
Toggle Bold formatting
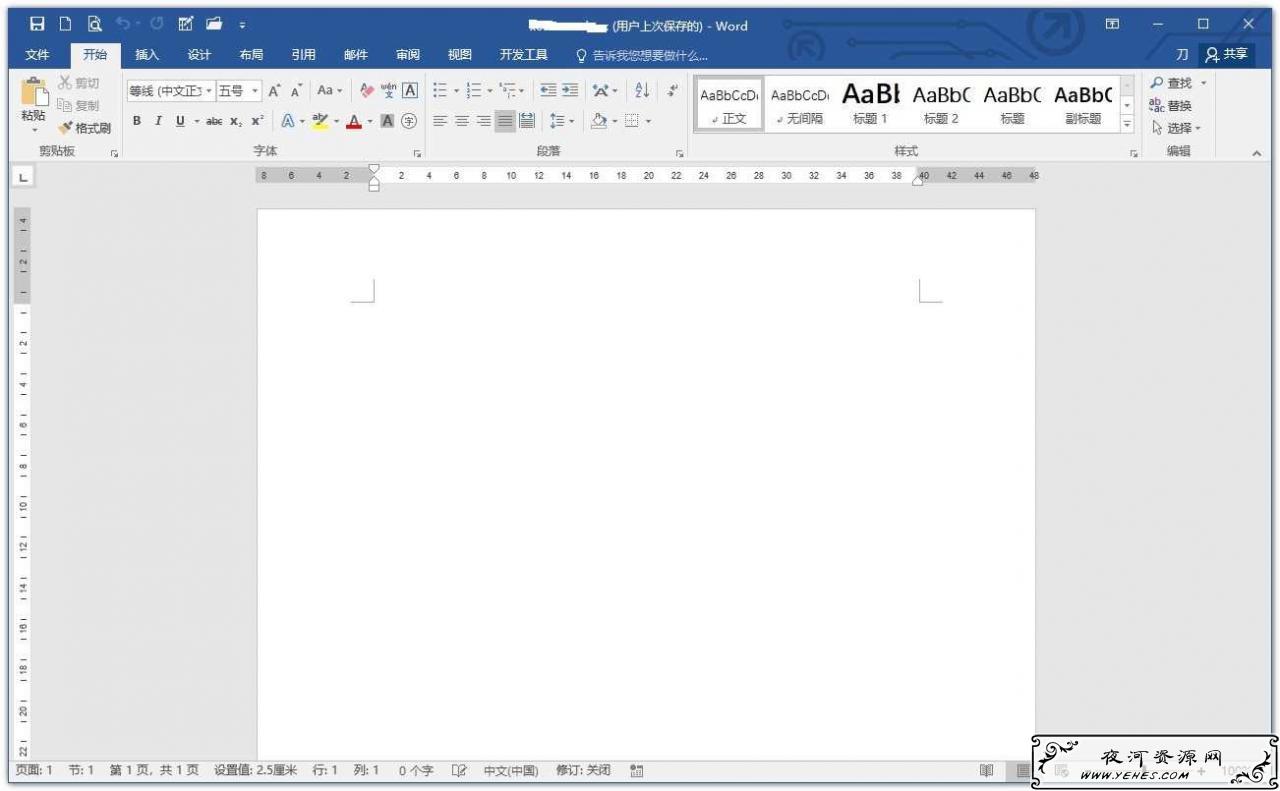(137, 121)
